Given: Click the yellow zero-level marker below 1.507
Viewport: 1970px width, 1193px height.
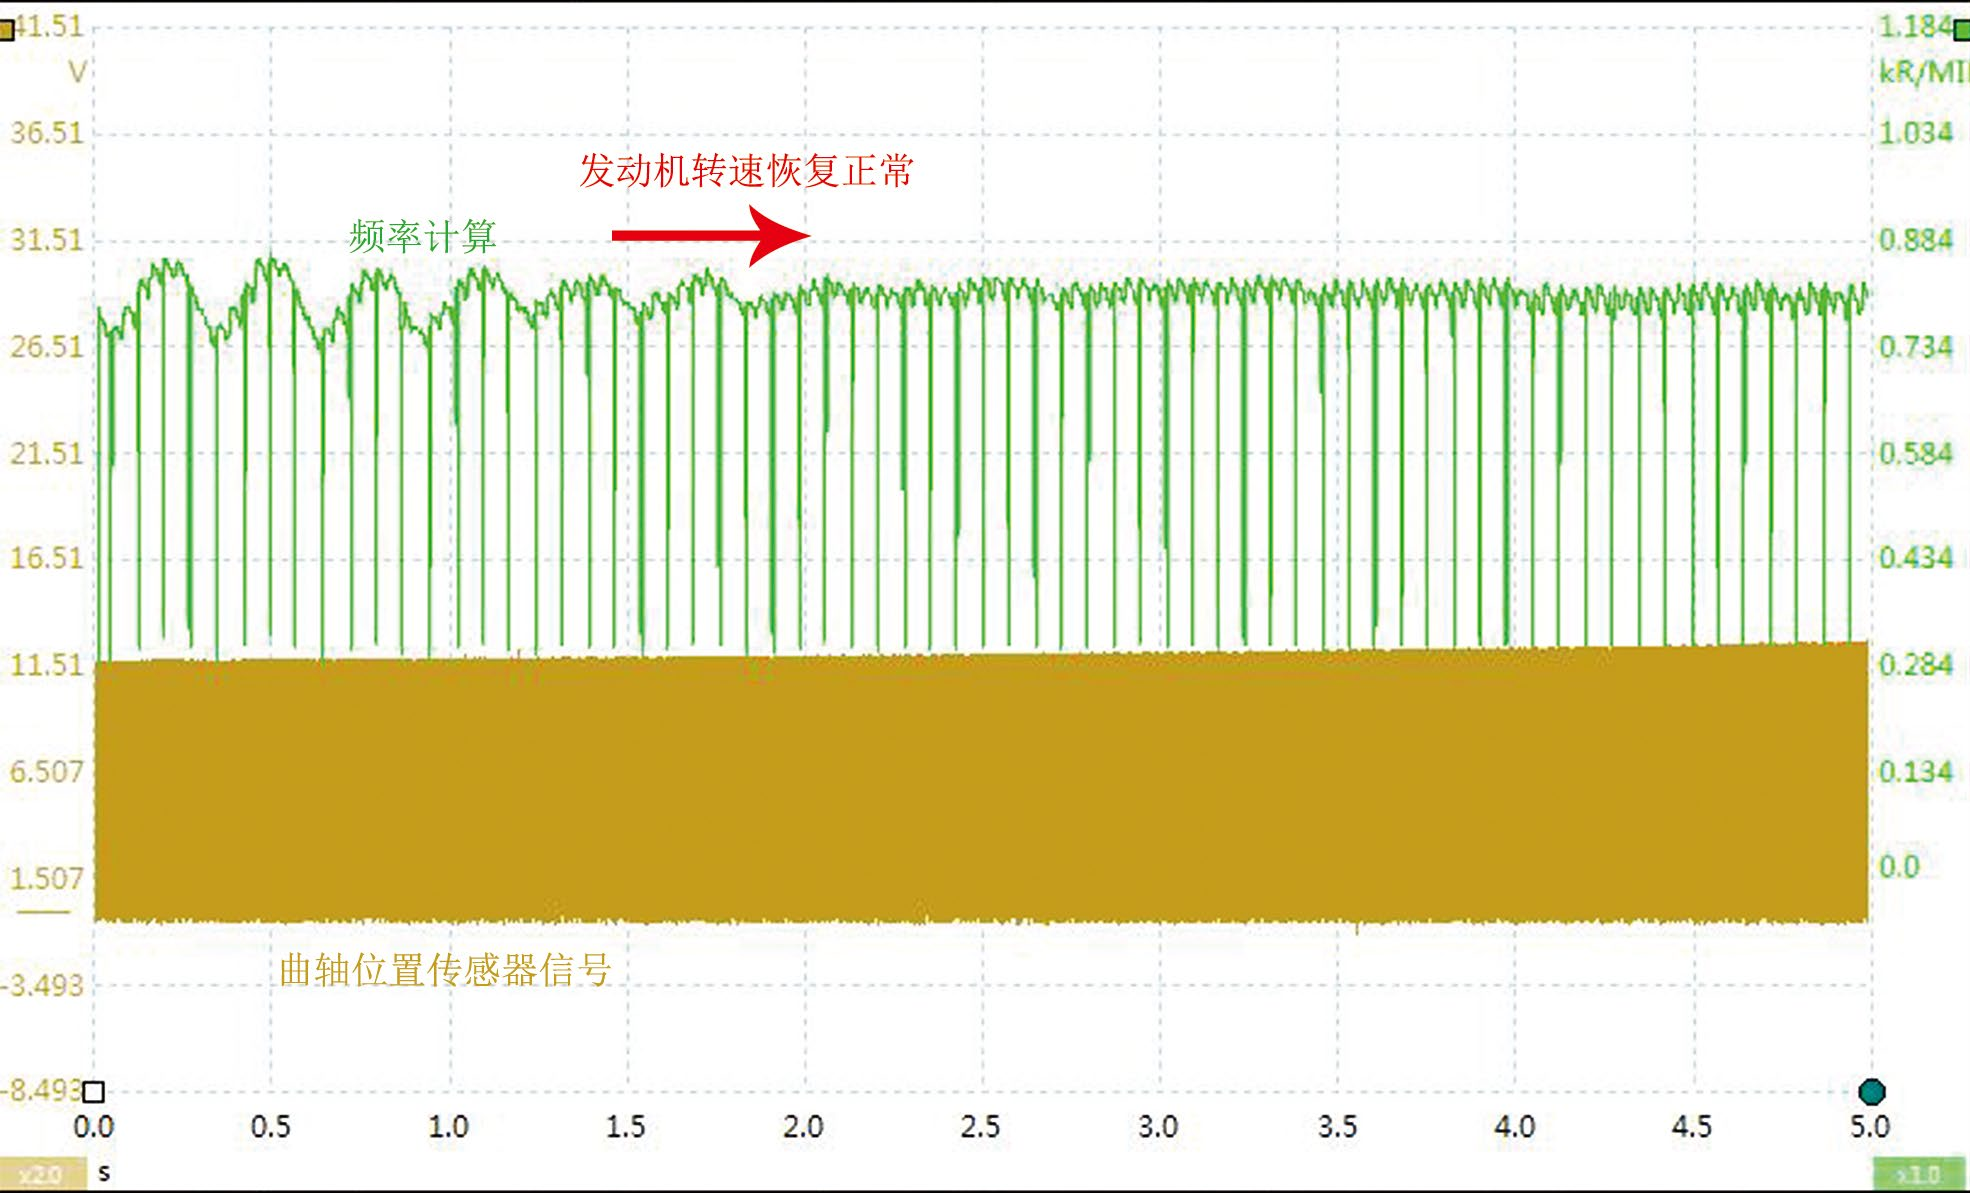Looking at the screenshot, I should tap(44, 911).
